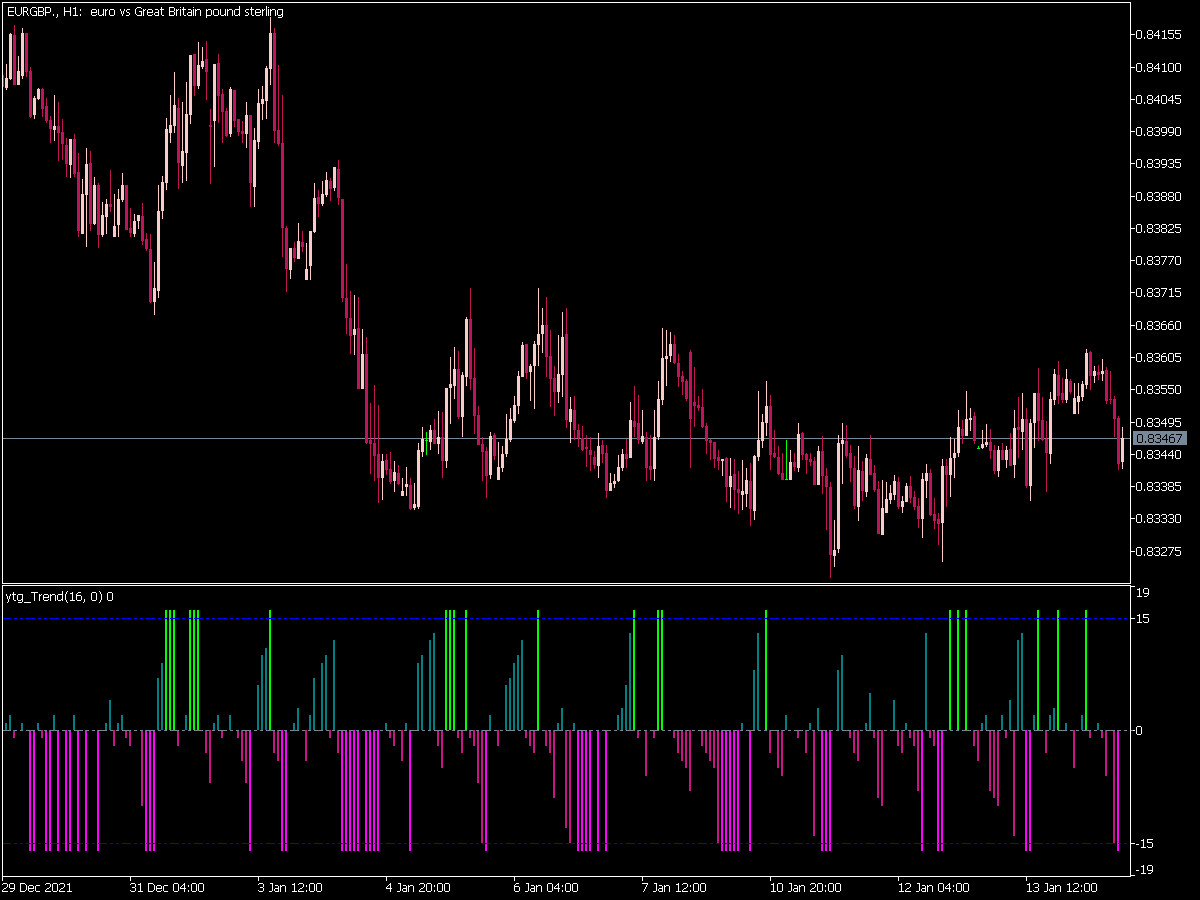1200x900 pixels.
Task: Click the price axis label 0.83935
Action: (1159, 163)
